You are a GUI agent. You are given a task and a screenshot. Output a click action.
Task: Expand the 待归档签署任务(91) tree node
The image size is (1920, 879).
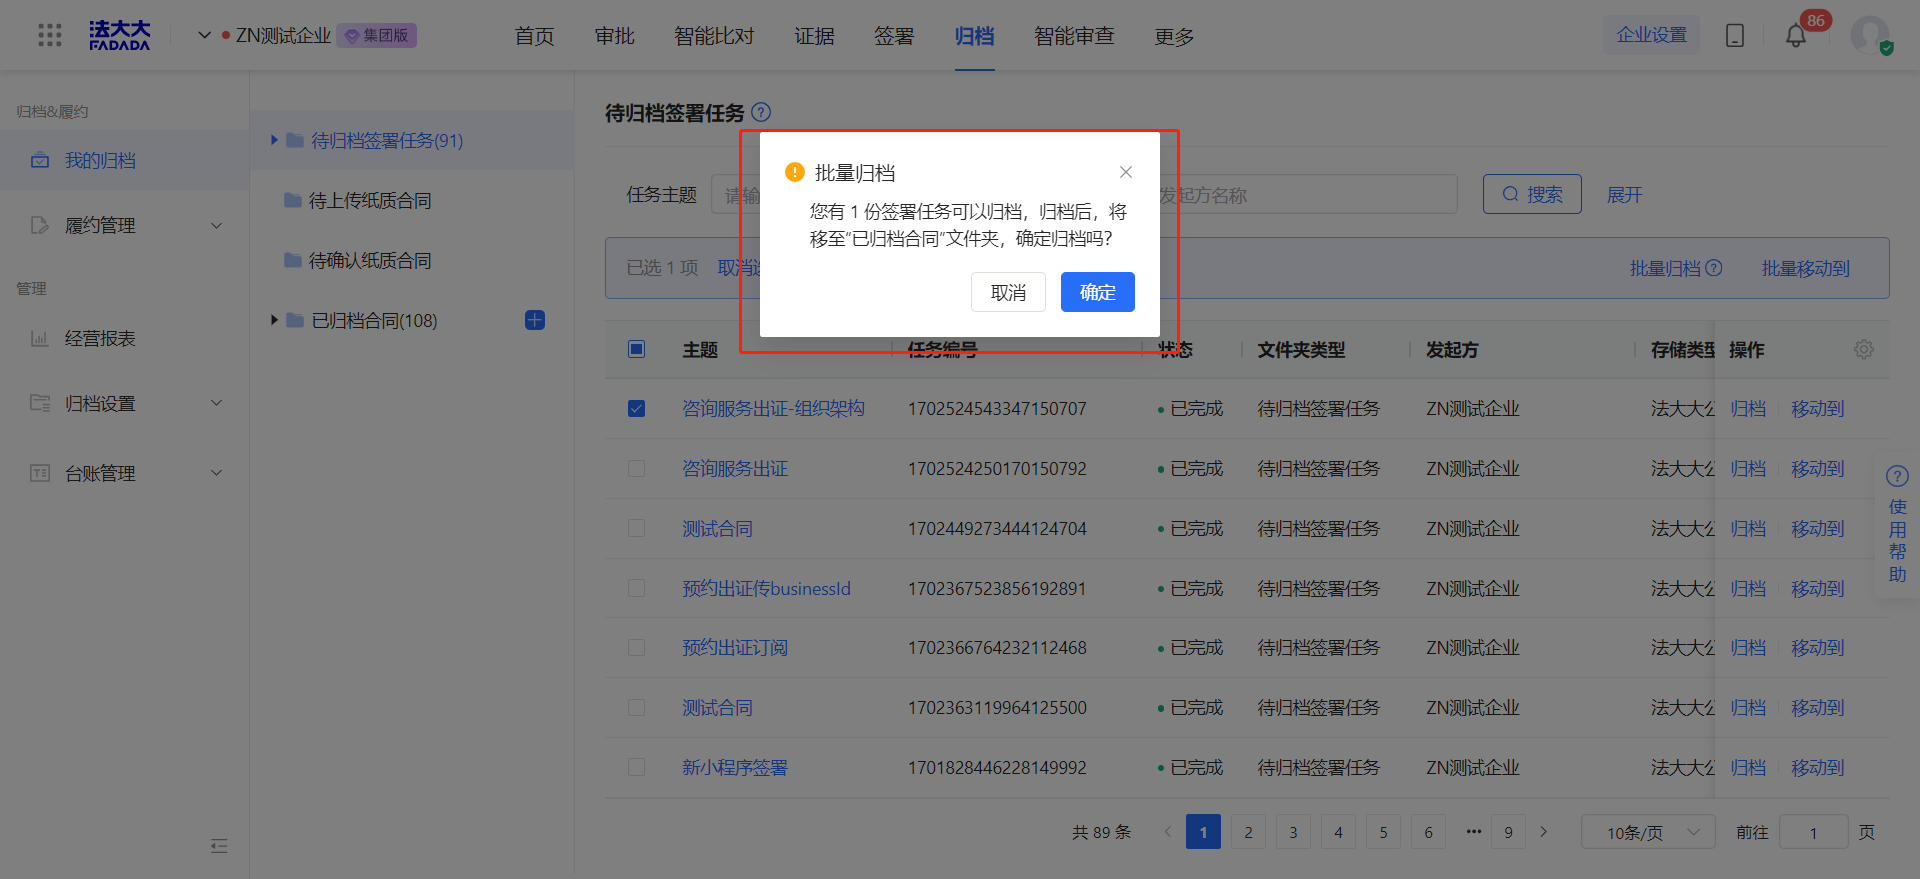pyautogui.click(x=274, y=140)
